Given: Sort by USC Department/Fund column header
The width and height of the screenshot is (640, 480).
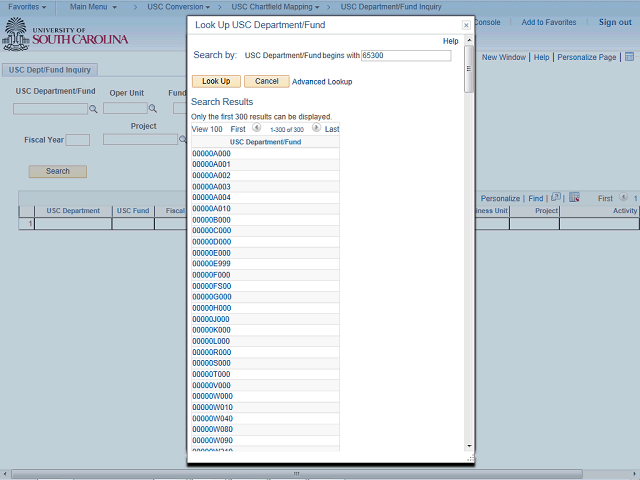Looking at the screenshot, I should point(265,142).
